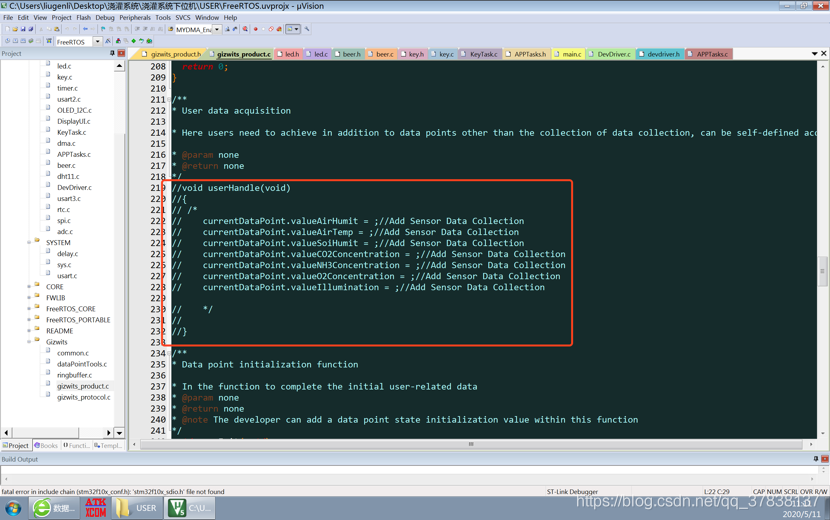
Task: Pin the Build Output panel
Action: pos(816,459)
